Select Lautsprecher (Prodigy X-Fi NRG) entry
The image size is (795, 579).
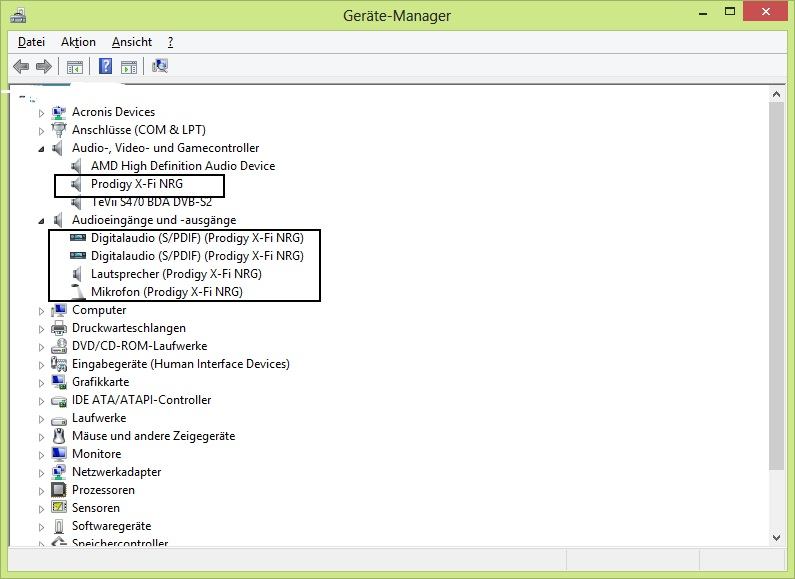click(176, 274)
